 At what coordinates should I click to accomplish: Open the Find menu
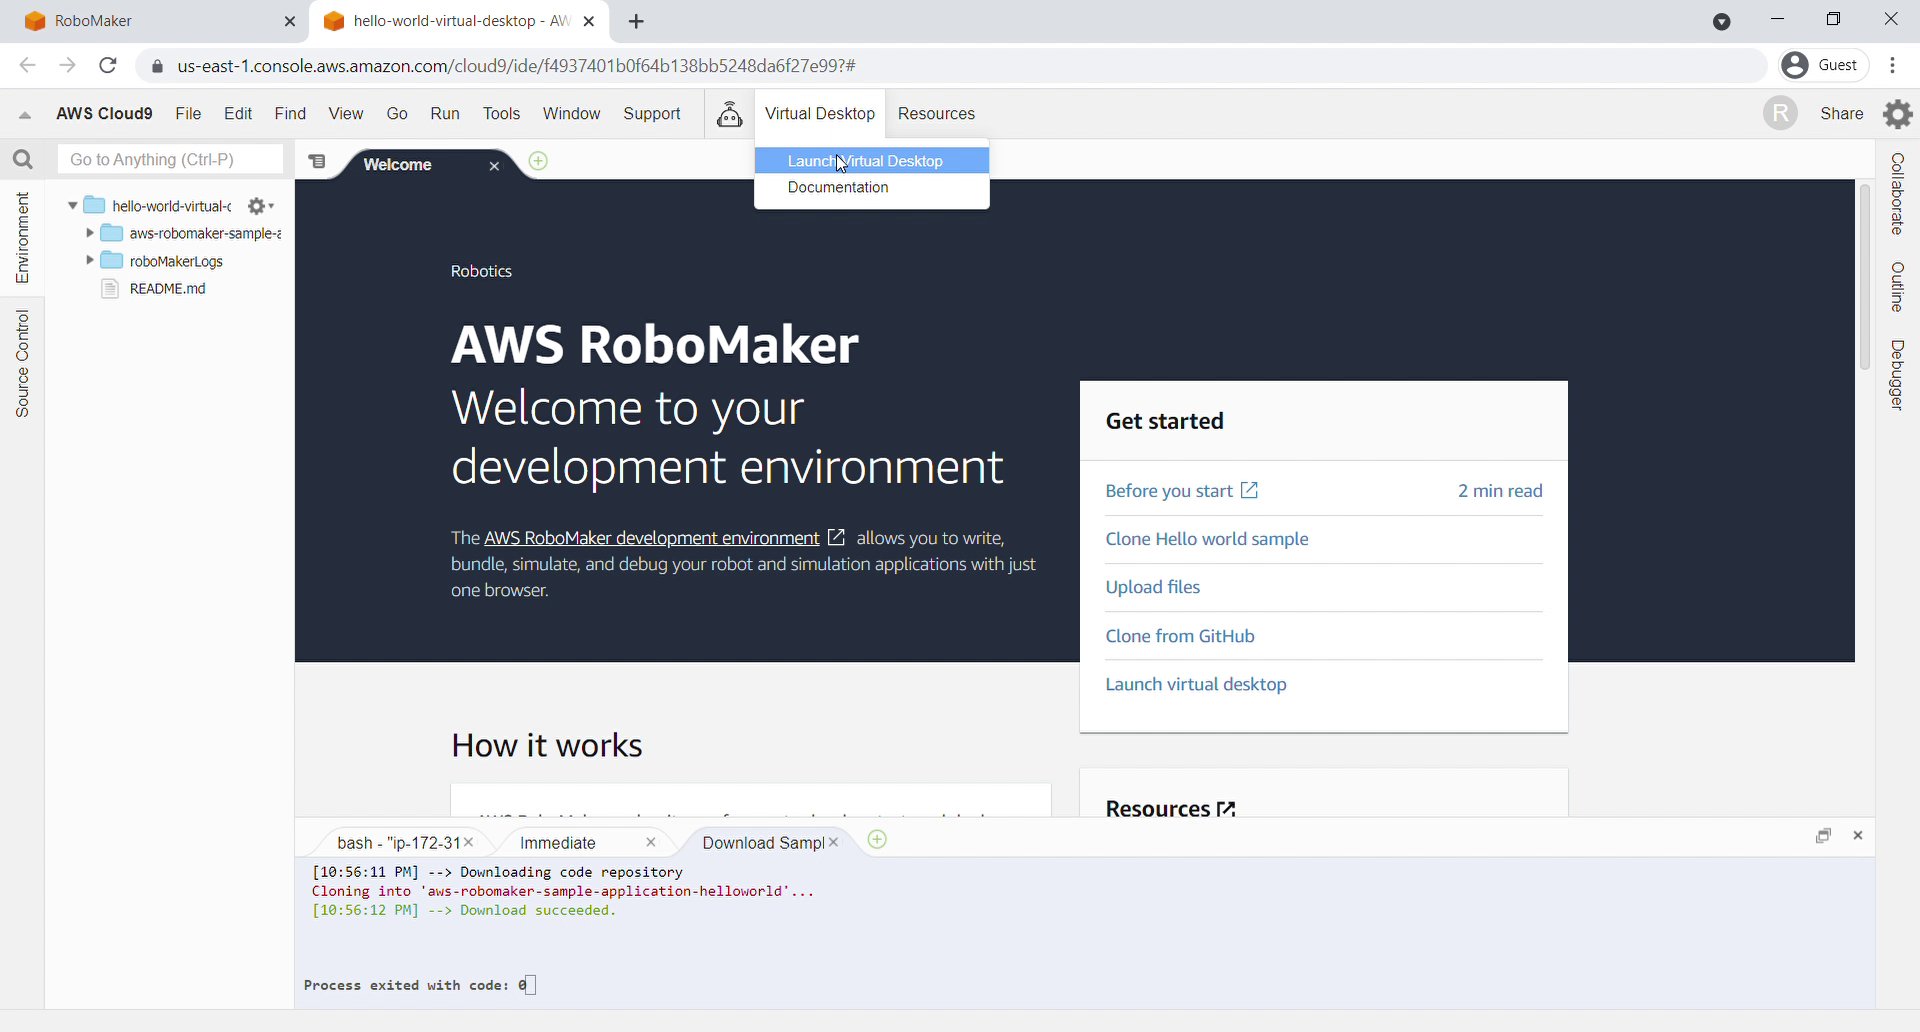[290, 114]
